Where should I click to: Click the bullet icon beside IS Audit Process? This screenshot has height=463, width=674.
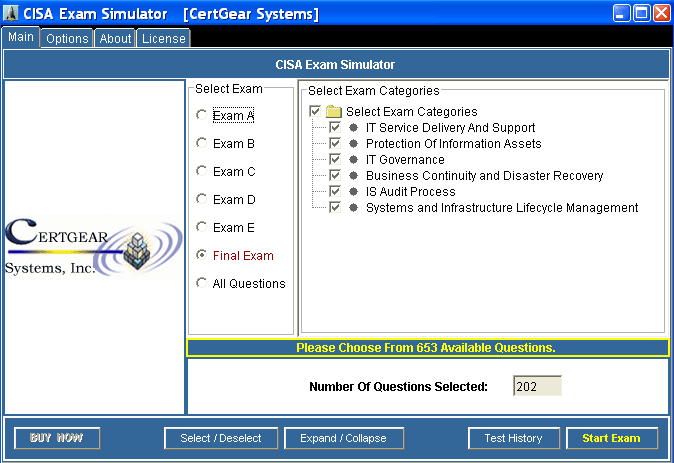[353, 191]
